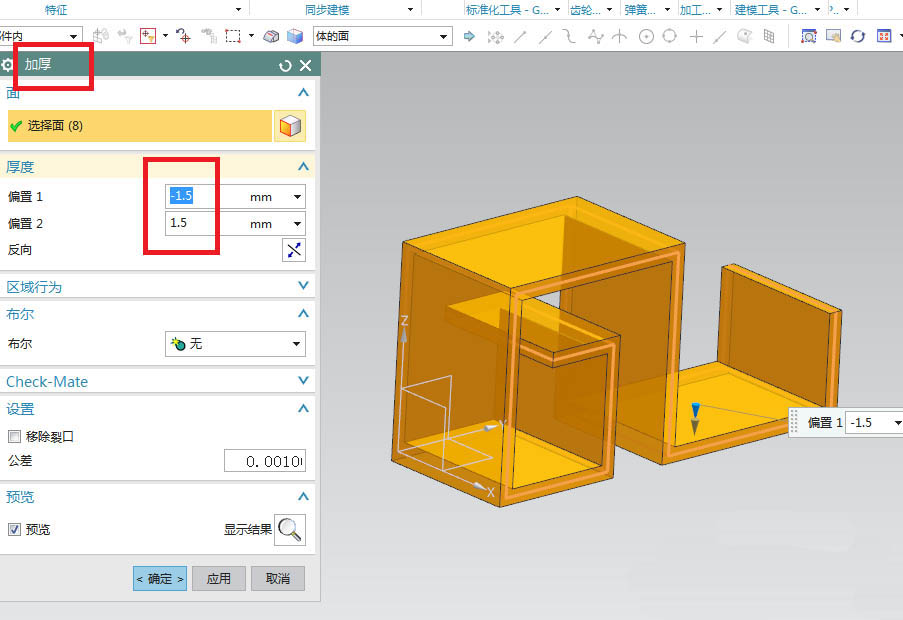Collapse the 预览 section chevron
903x620 pixels.
click(303, 496)
